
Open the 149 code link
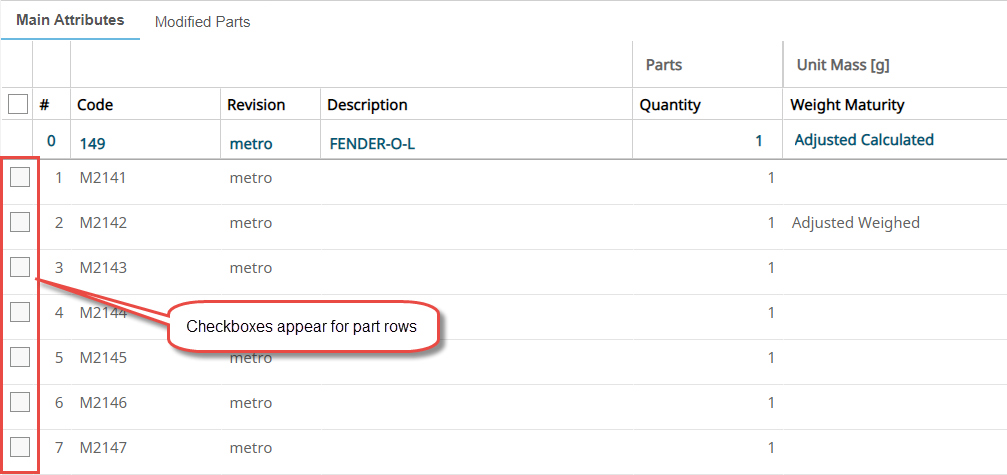click(93, 144)
